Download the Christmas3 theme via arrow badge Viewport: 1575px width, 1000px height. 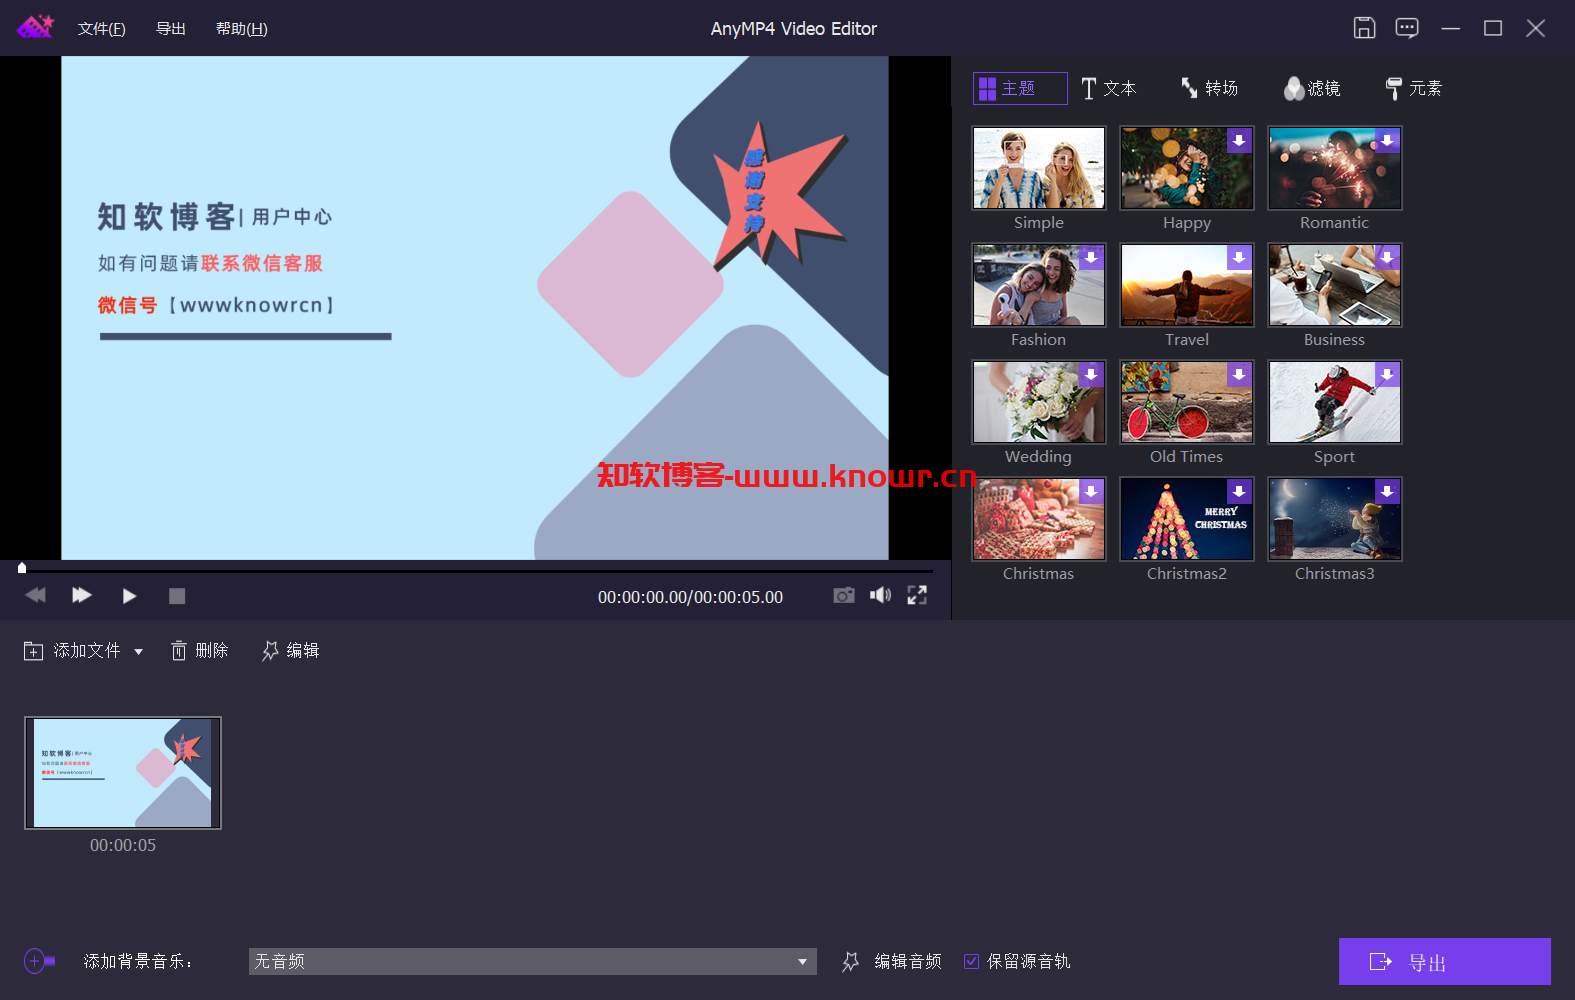1387,492
